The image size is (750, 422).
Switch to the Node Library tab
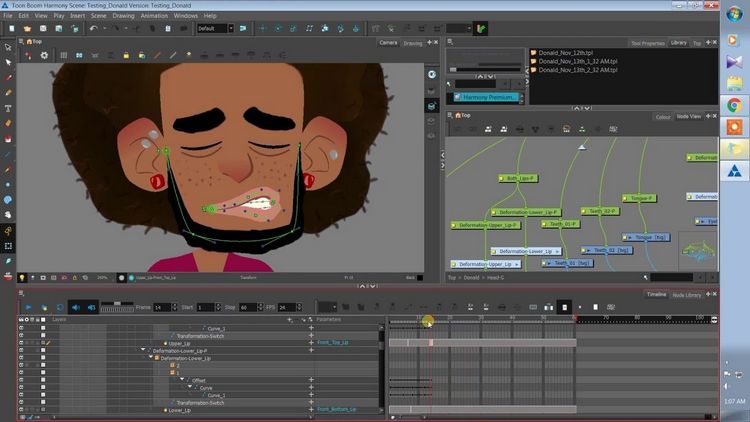point(686,295)
